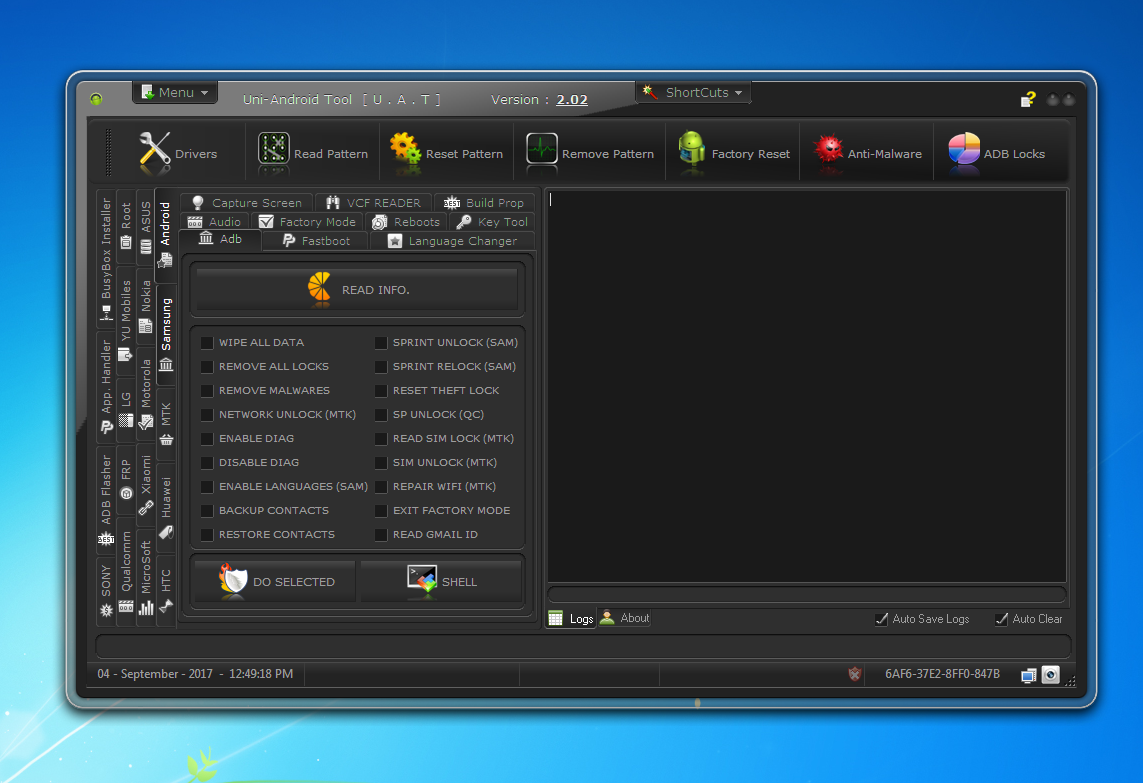Check REPAIR WIFI (MTK) option
This screenshot has width=1143, height=783.
pyautogui.click(x=381, y=487)
